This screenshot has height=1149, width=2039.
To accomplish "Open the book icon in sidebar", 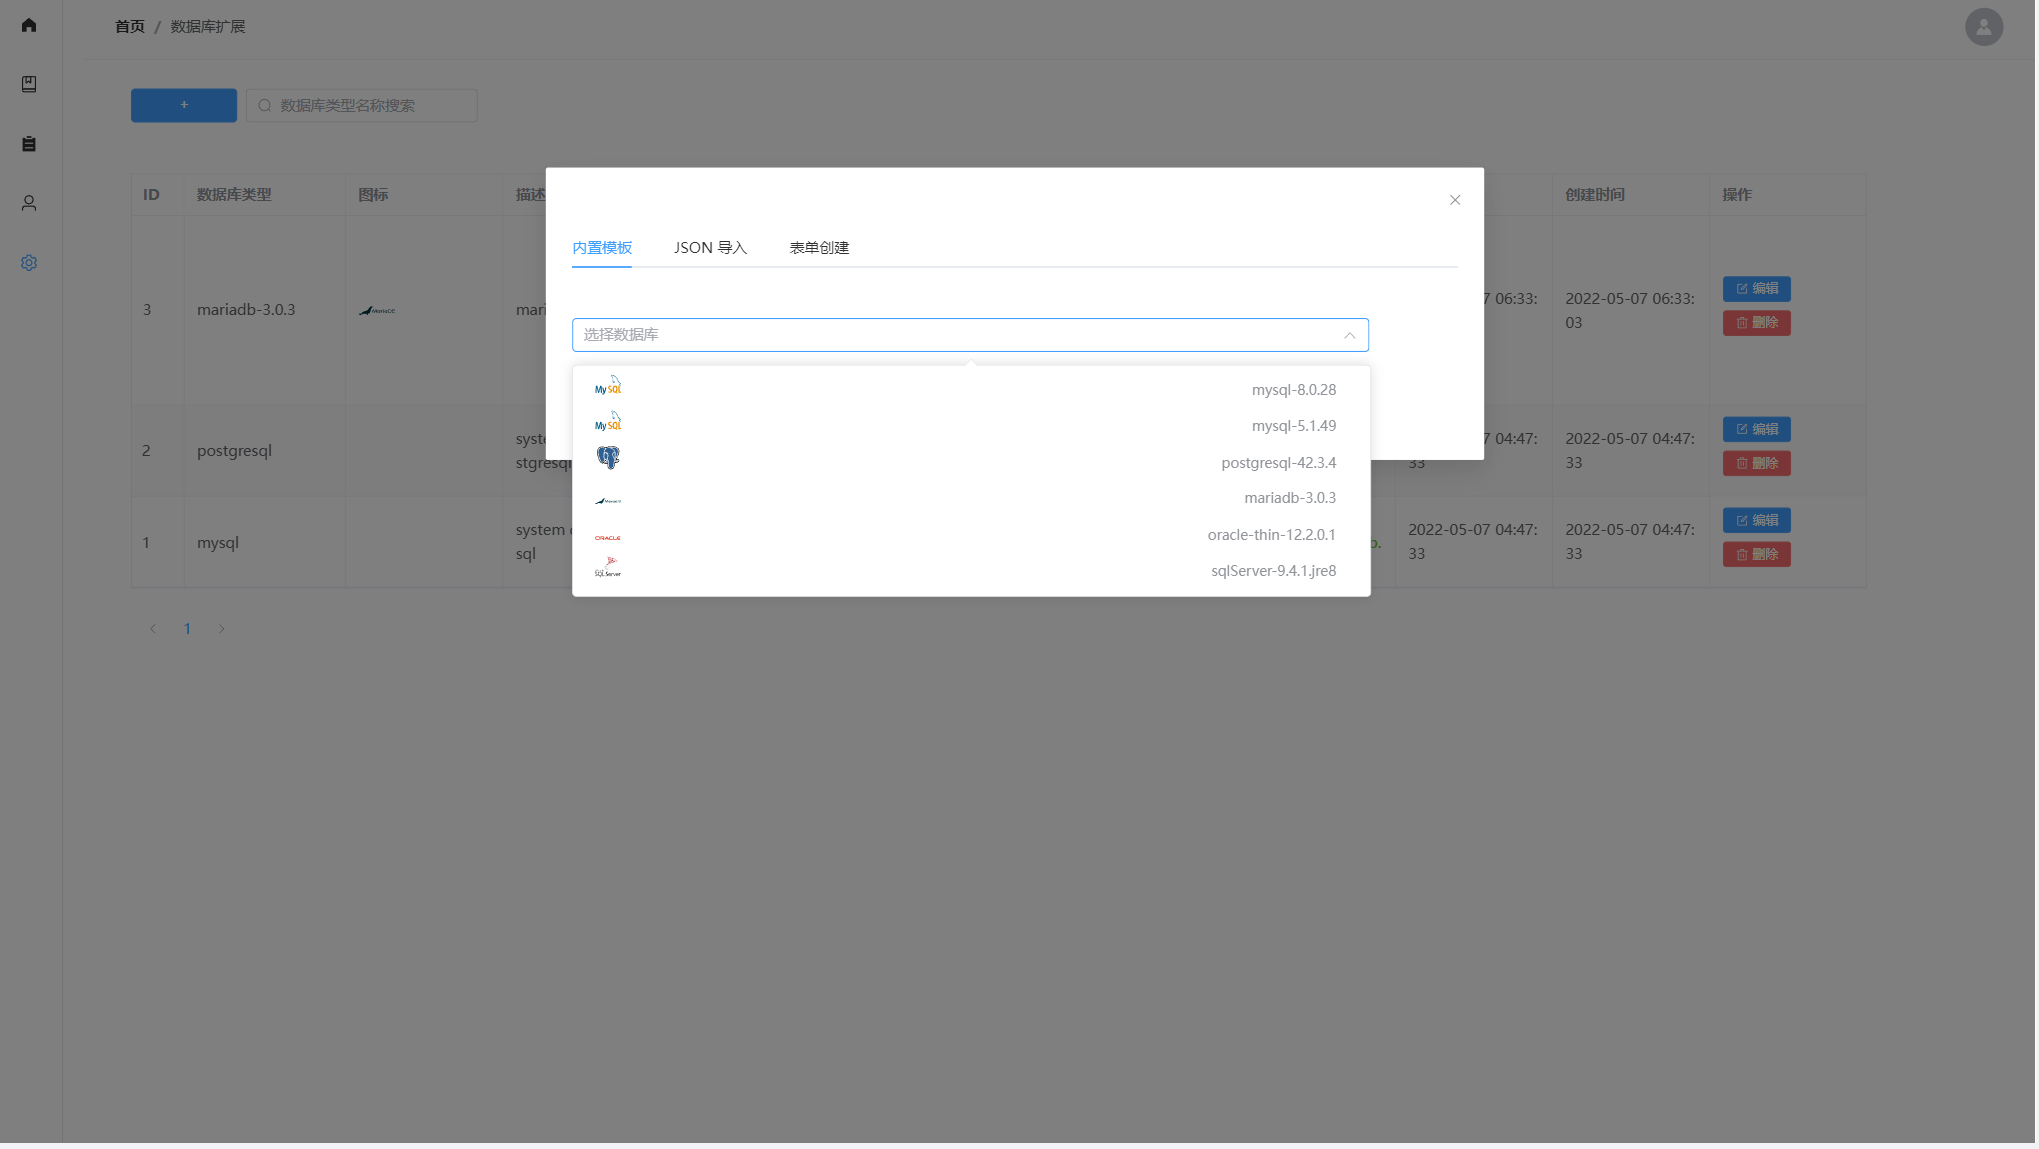I will tap(29, 84).
